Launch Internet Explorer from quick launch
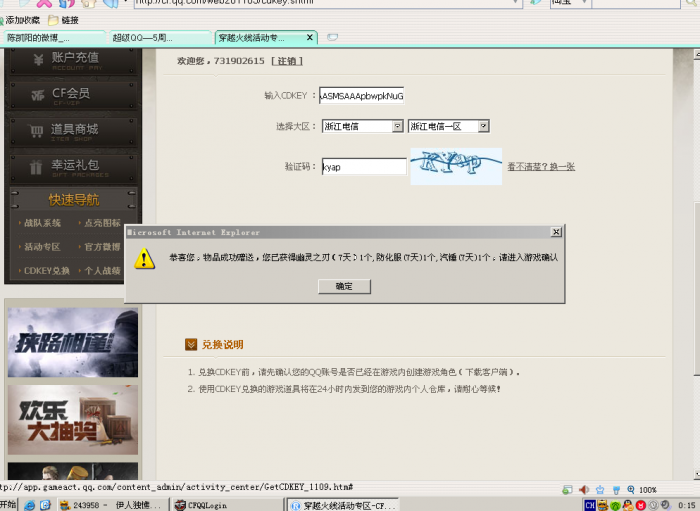Screen dimensions: 700x511 pyautogui.click(x=29, y=505)
